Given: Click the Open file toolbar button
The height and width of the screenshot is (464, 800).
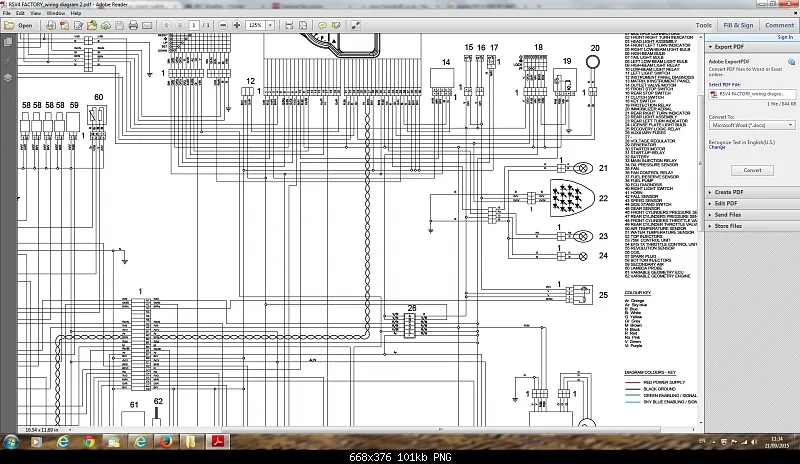Looking at the screenshot, I should (18, 25).
